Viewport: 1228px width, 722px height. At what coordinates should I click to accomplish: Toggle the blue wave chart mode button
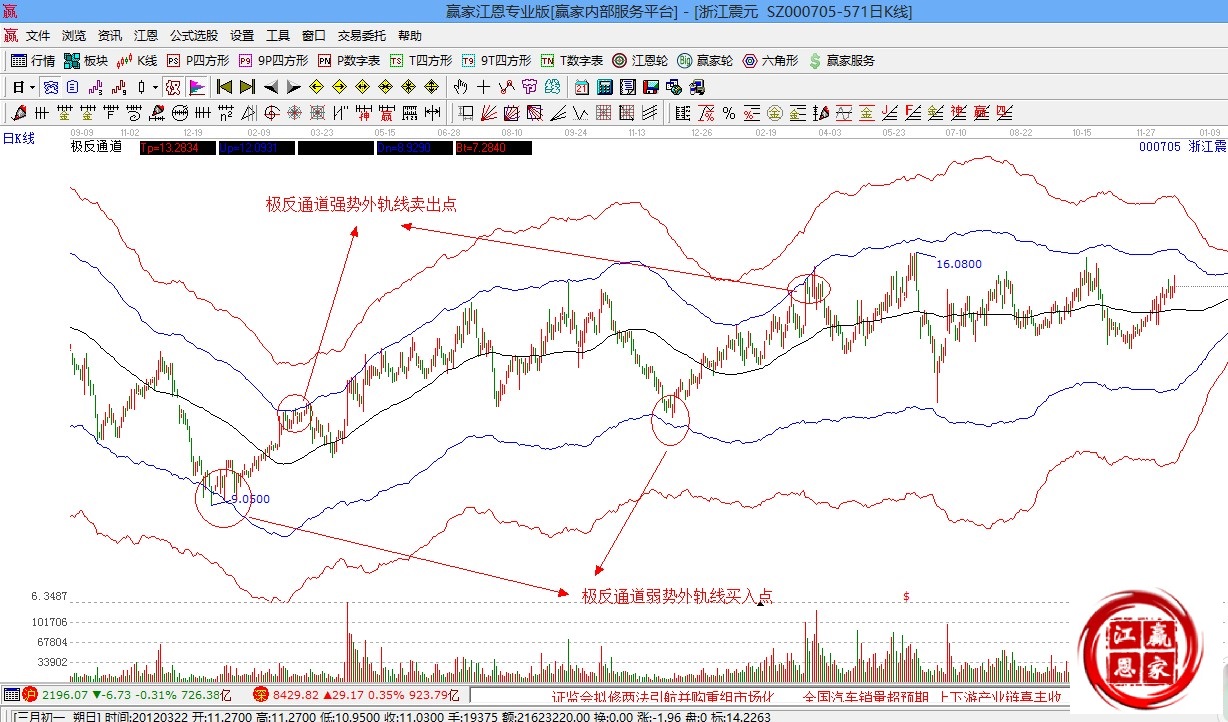(49, 87)
